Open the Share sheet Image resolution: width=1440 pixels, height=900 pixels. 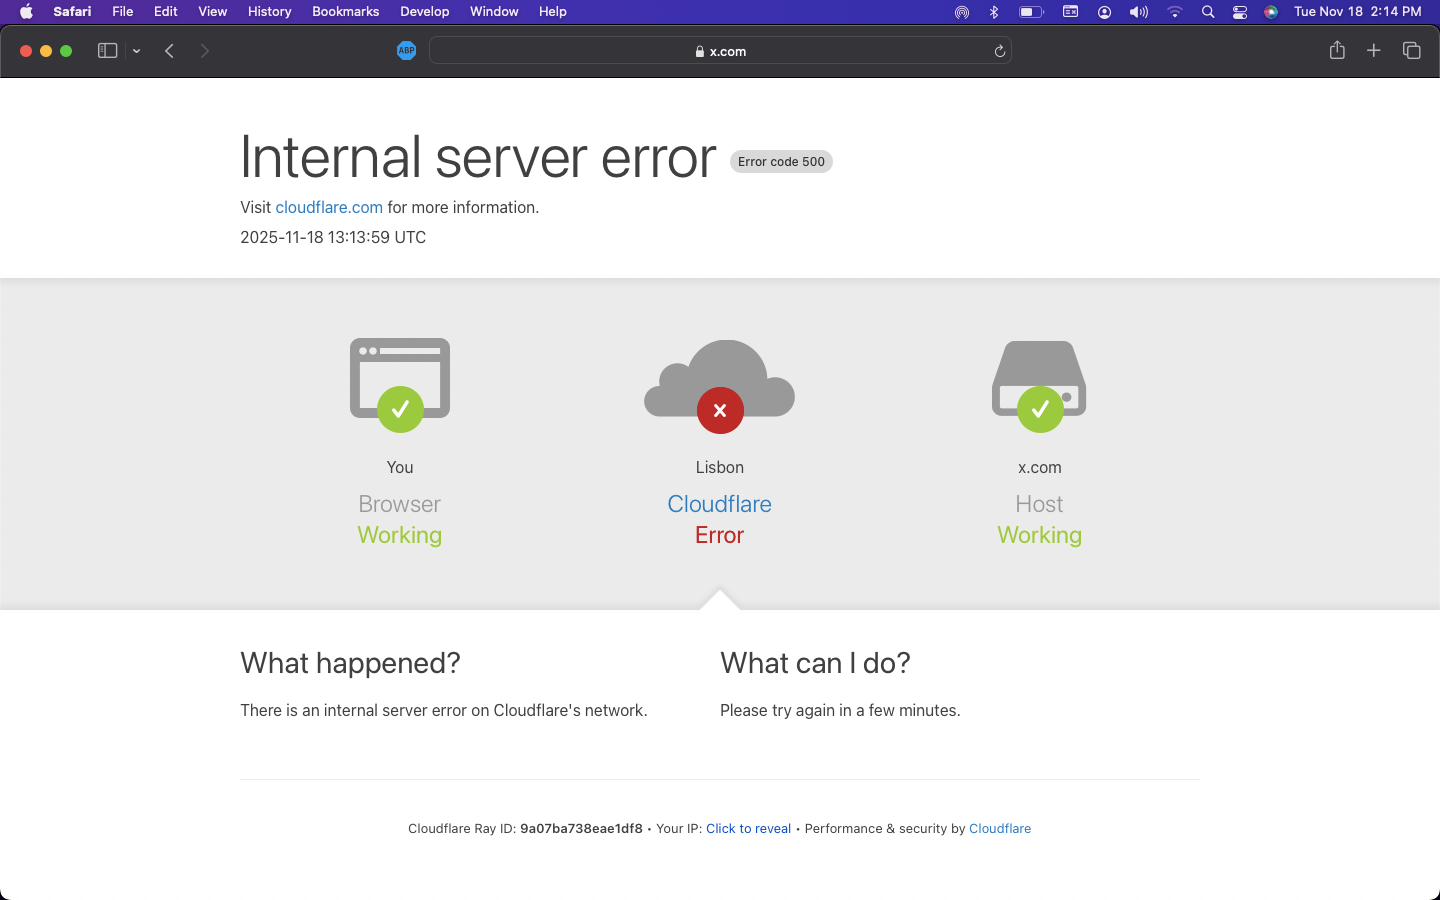coord(1337,50)
